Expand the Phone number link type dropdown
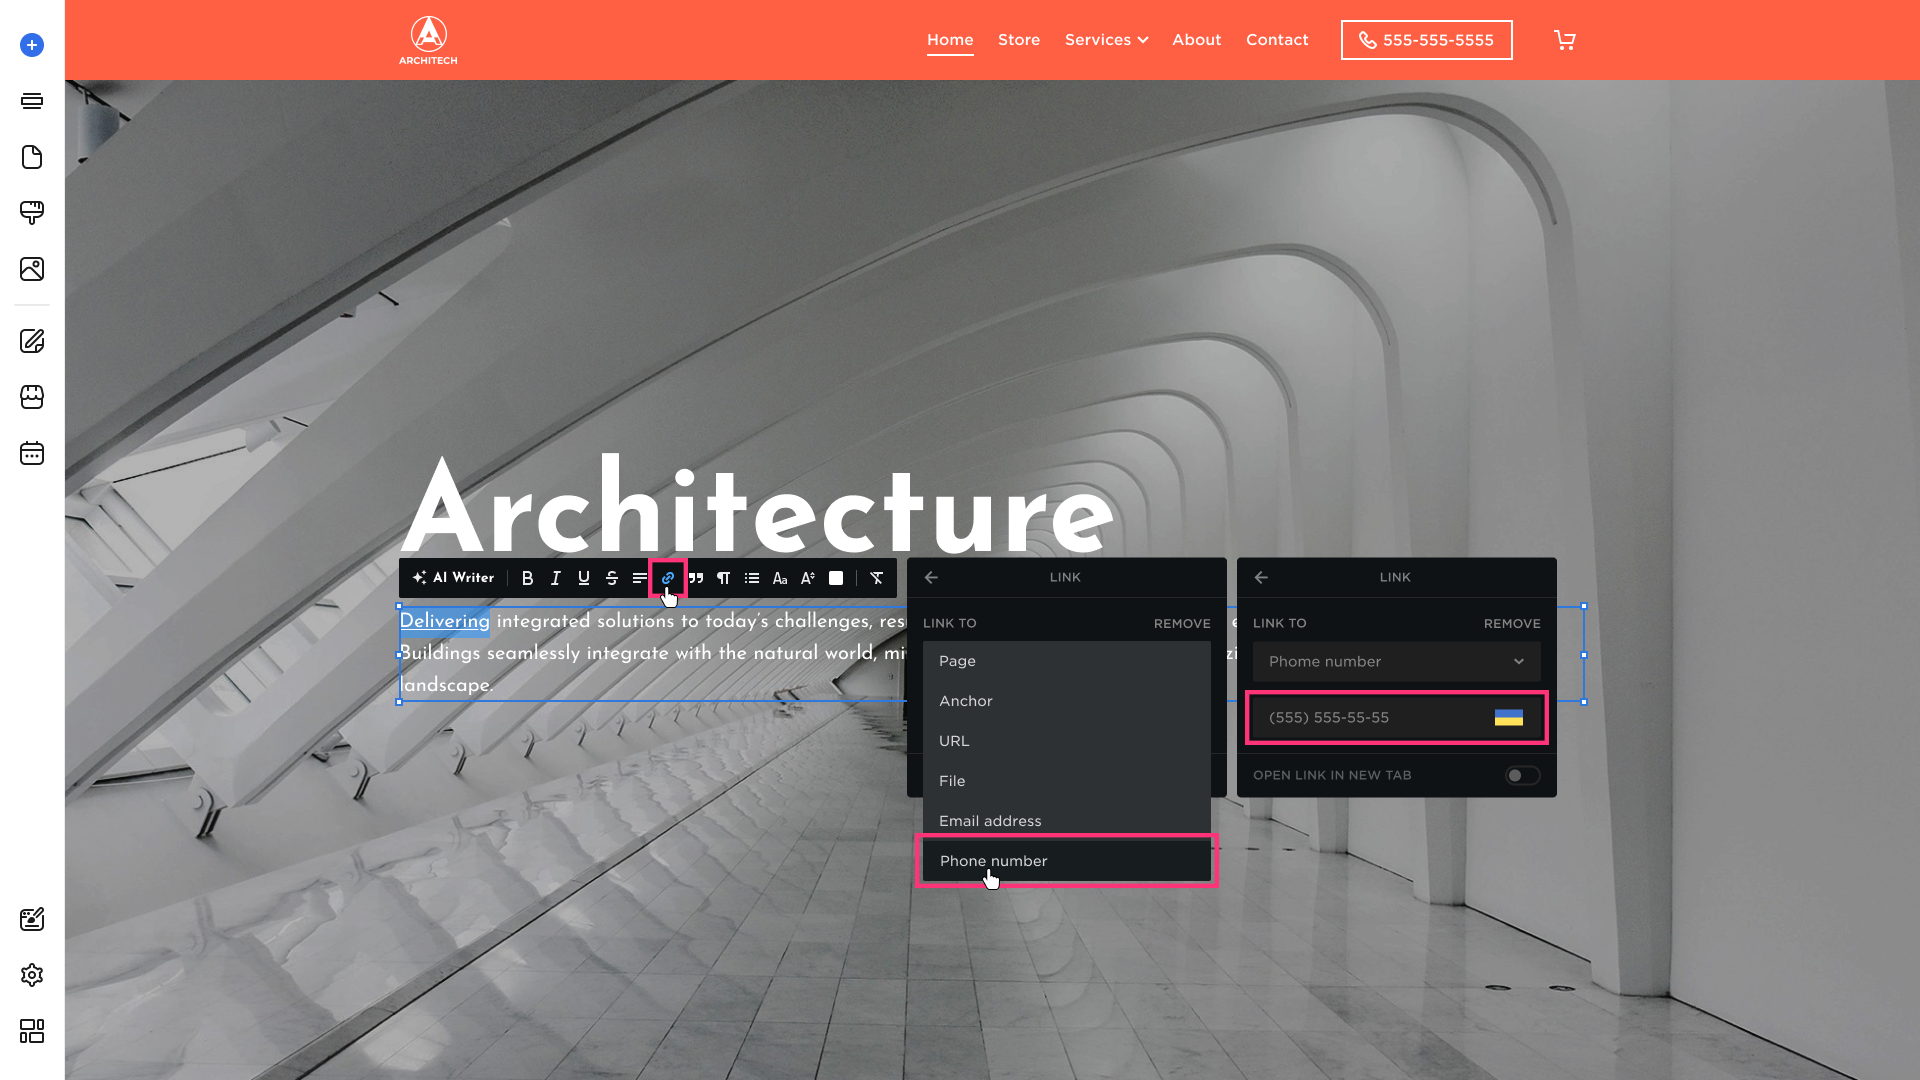Image resolution: width=1920 pixels, height=1080 pixels. click(x=1396, y=662)
